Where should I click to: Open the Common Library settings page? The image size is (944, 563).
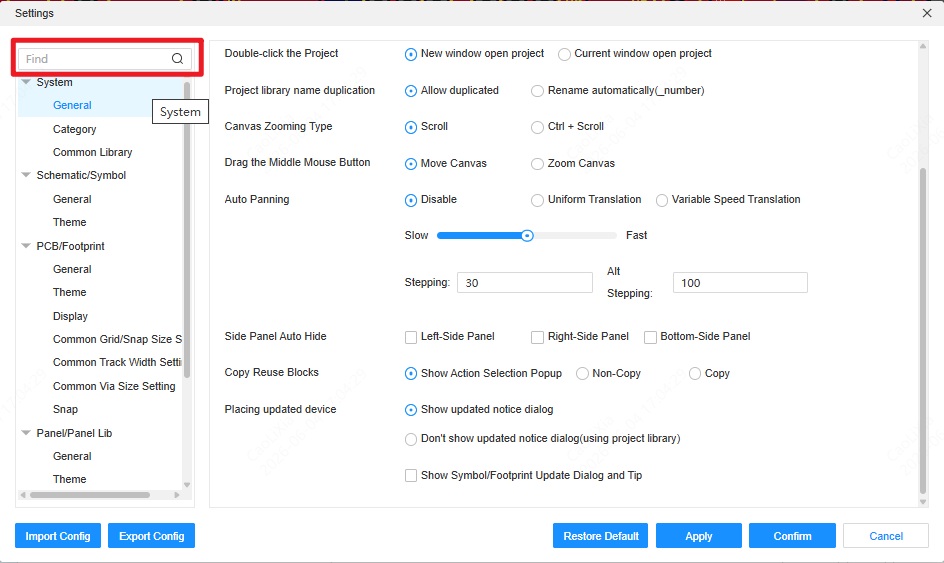(x=92, y=152)
